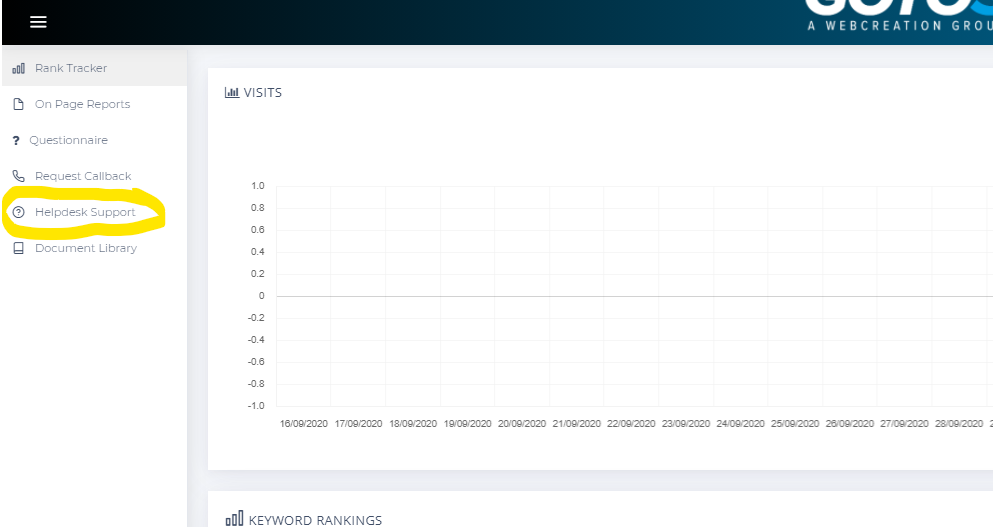Click the 19/09/2020 axis date
993x527 pixels.
tap(467, 424)
